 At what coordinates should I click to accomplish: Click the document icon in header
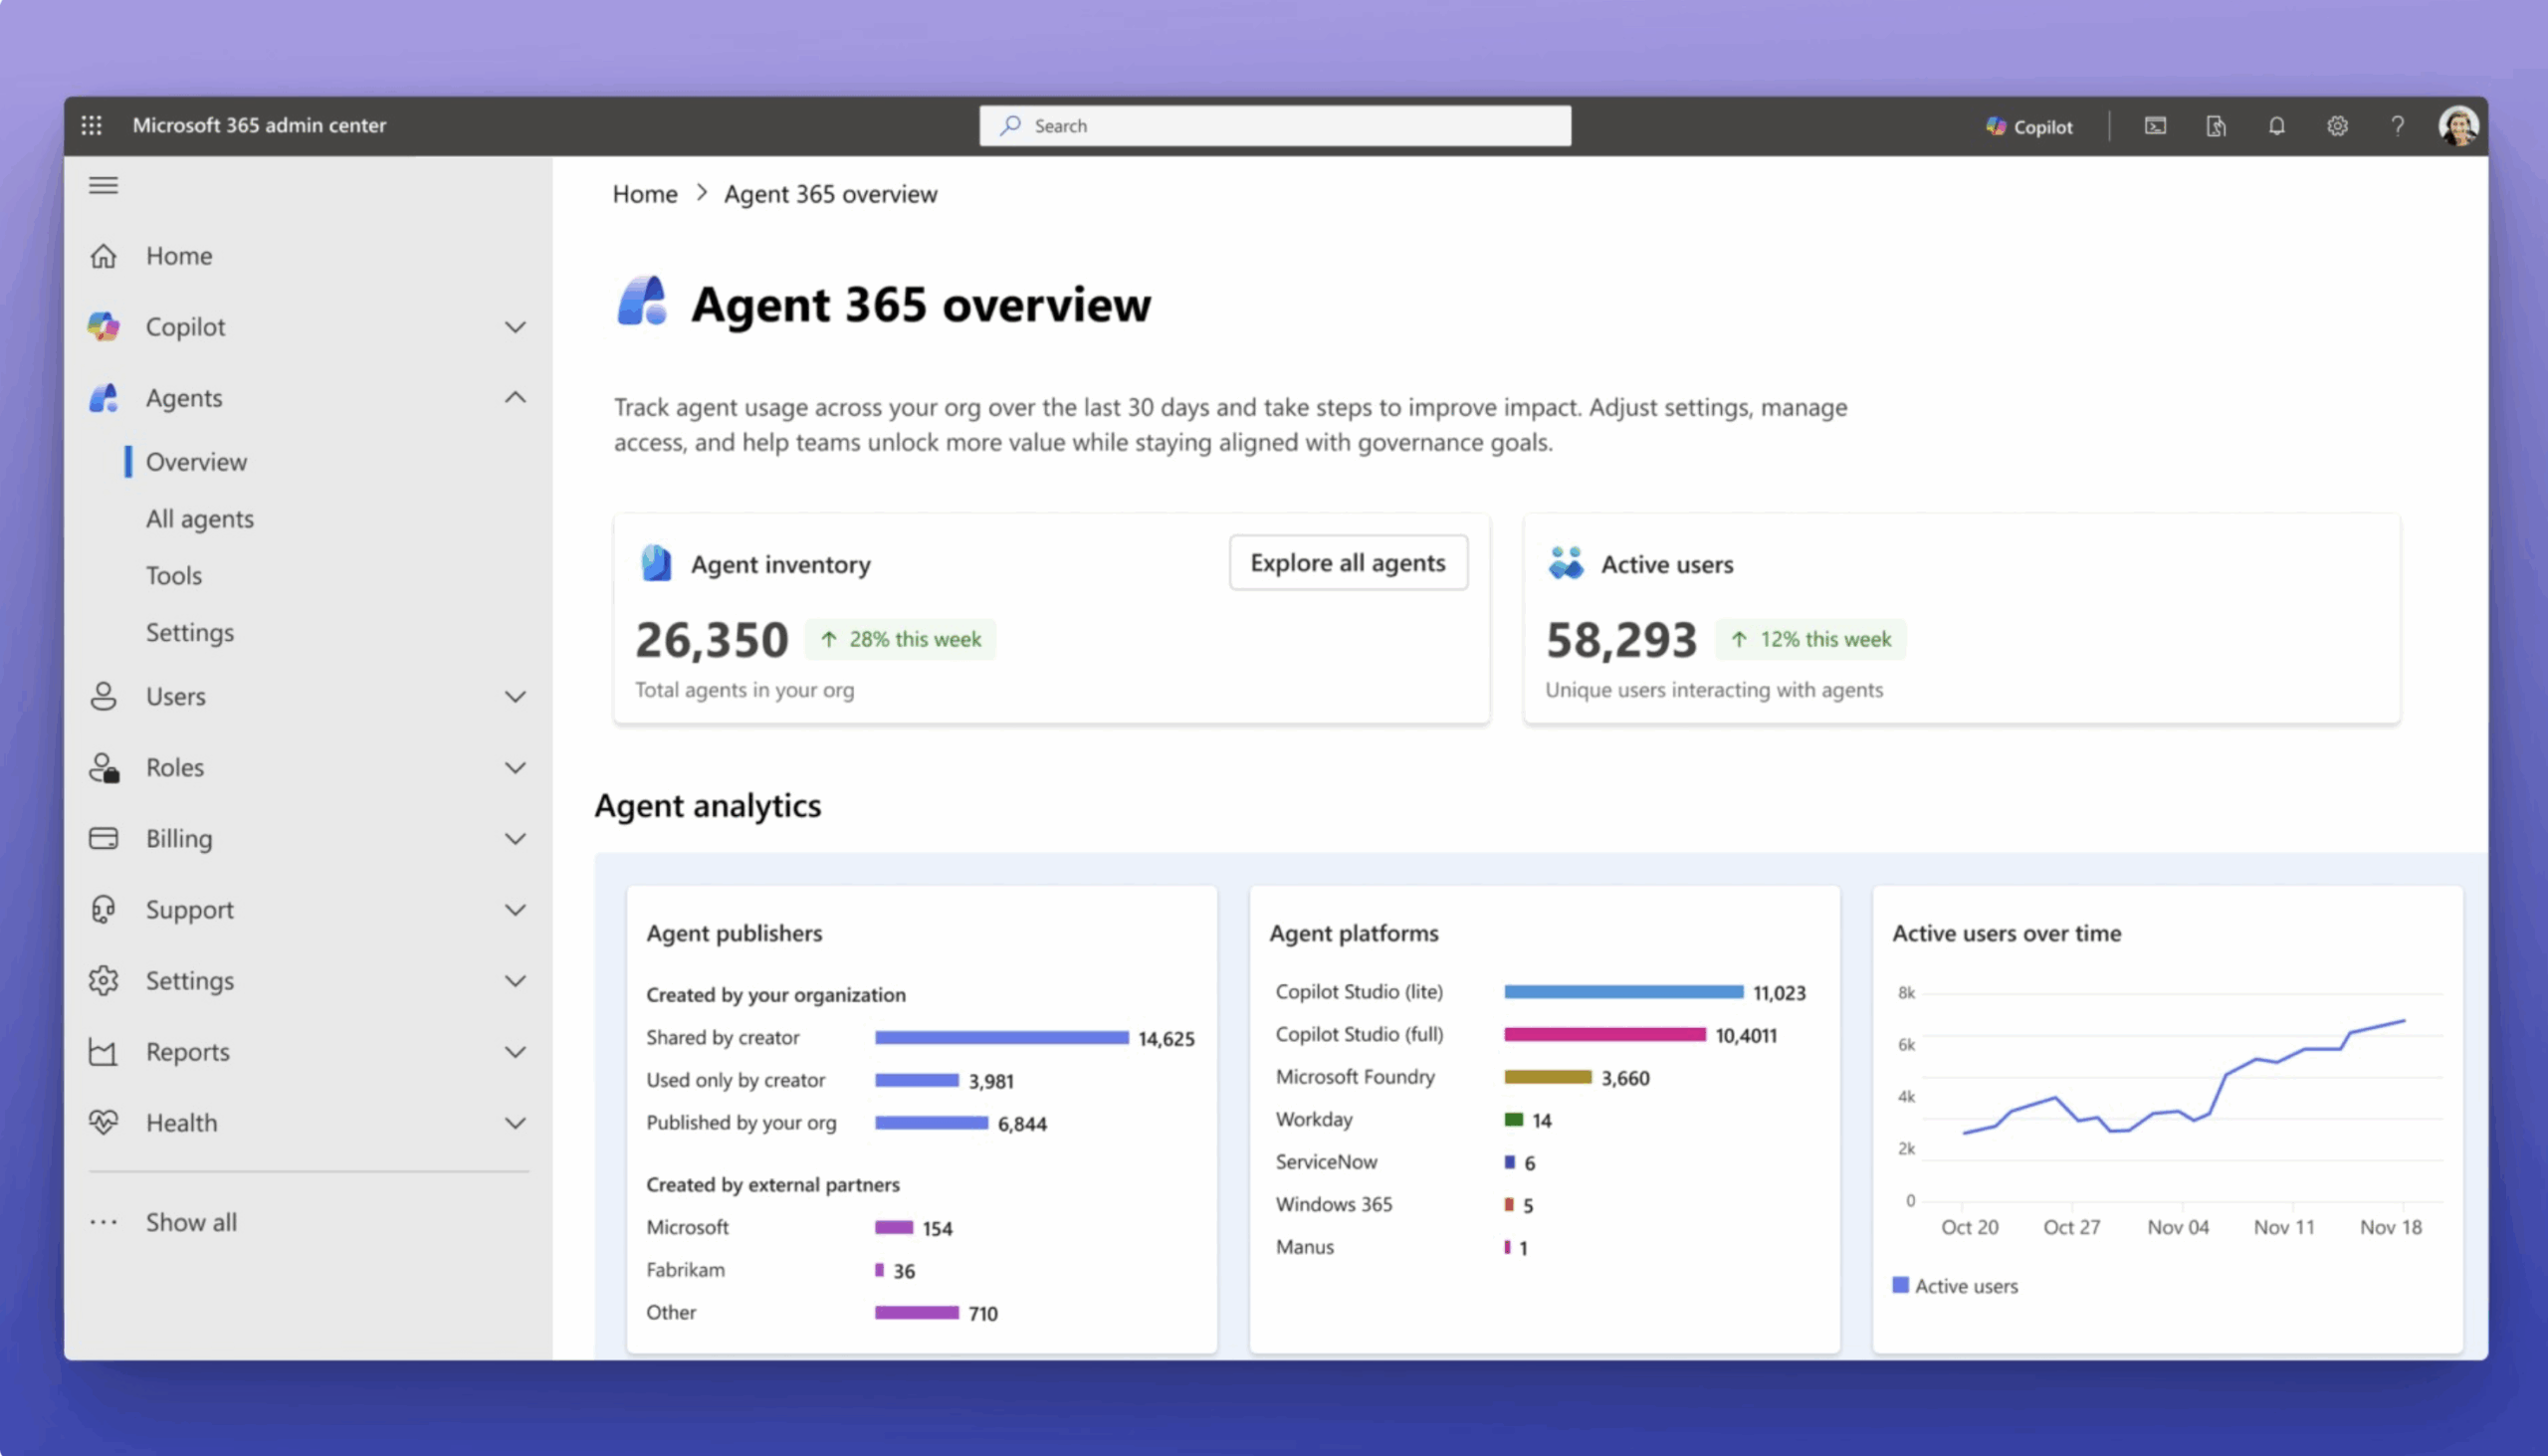coord(2216,126)
